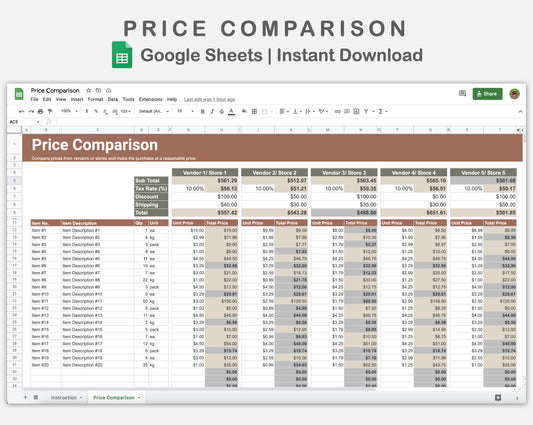Click the merge cells icon
Viewport: 533px width, 425px height.
[x=264, y=111]
